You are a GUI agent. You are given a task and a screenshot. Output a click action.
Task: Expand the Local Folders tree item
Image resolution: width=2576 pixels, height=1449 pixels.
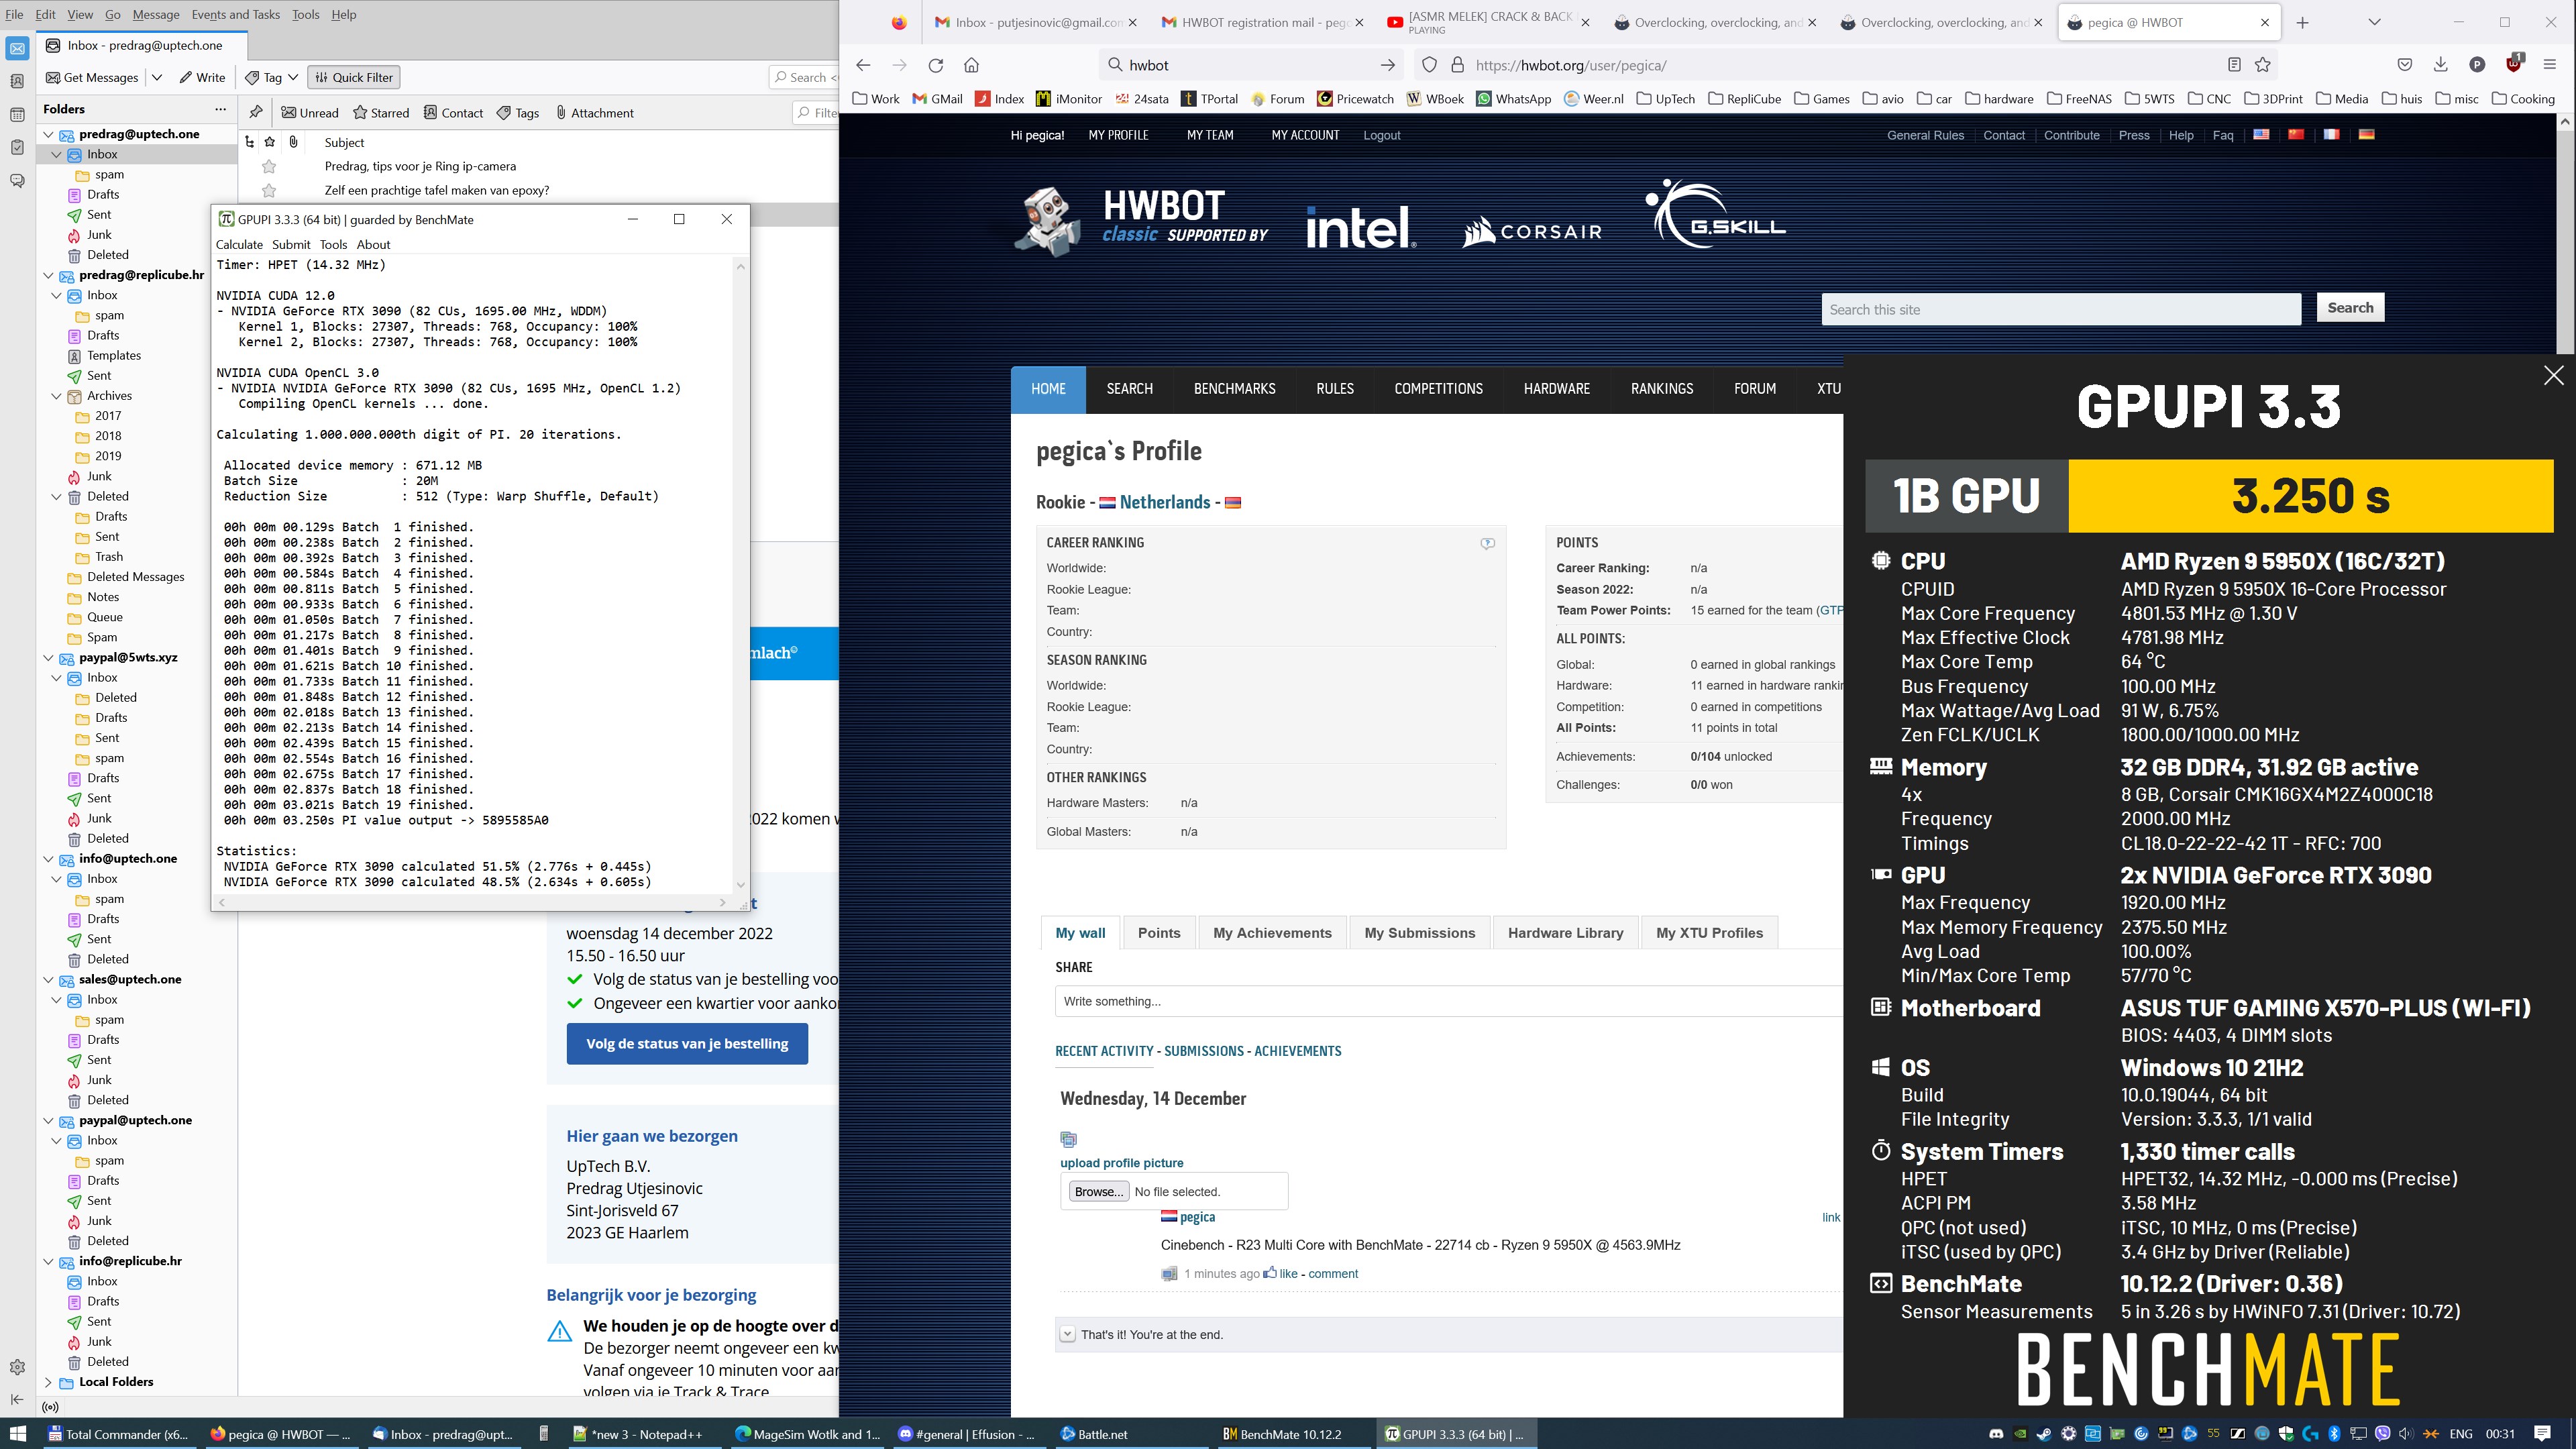pyautogui.click(x=48, y=1382)
